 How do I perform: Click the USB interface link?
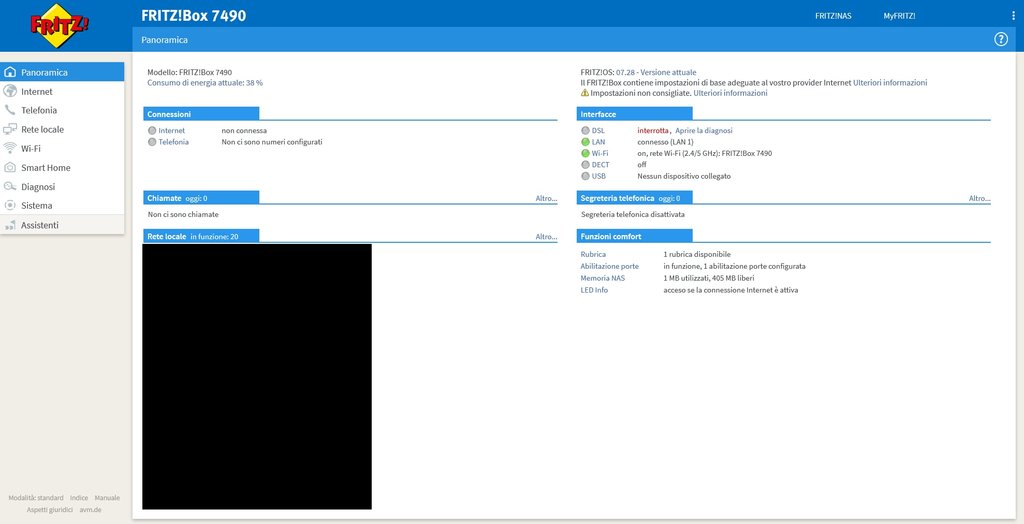pyautogui.click(x=599, y=176)
